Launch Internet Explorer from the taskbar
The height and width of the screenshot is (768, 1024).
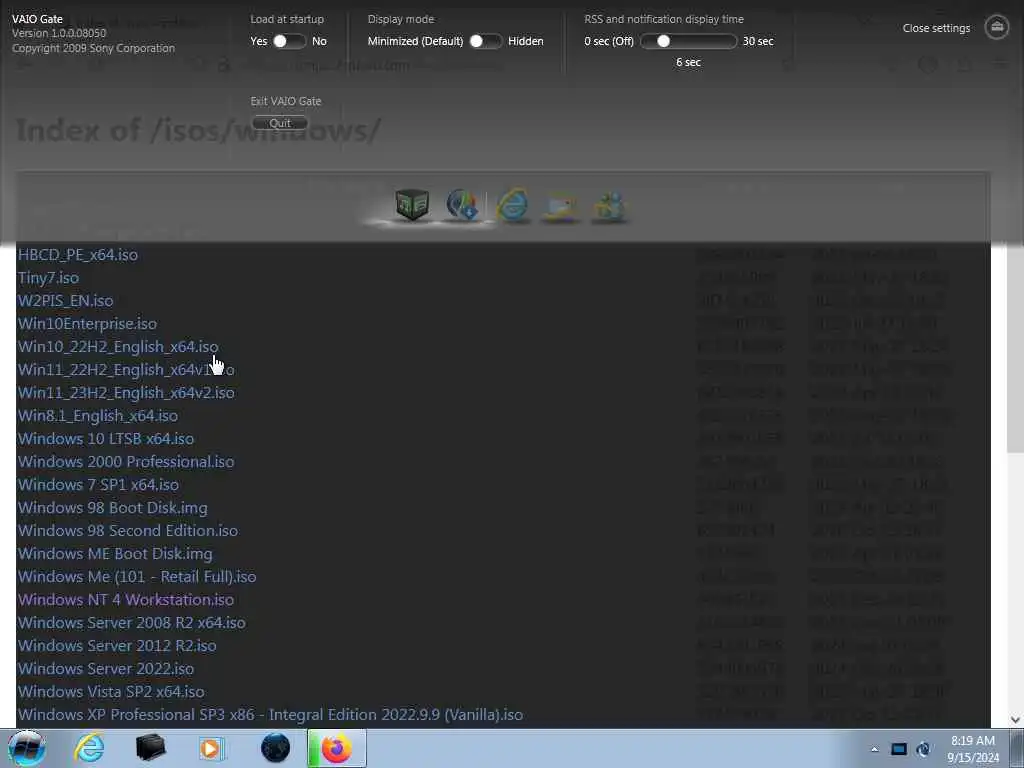coord(89,748)
